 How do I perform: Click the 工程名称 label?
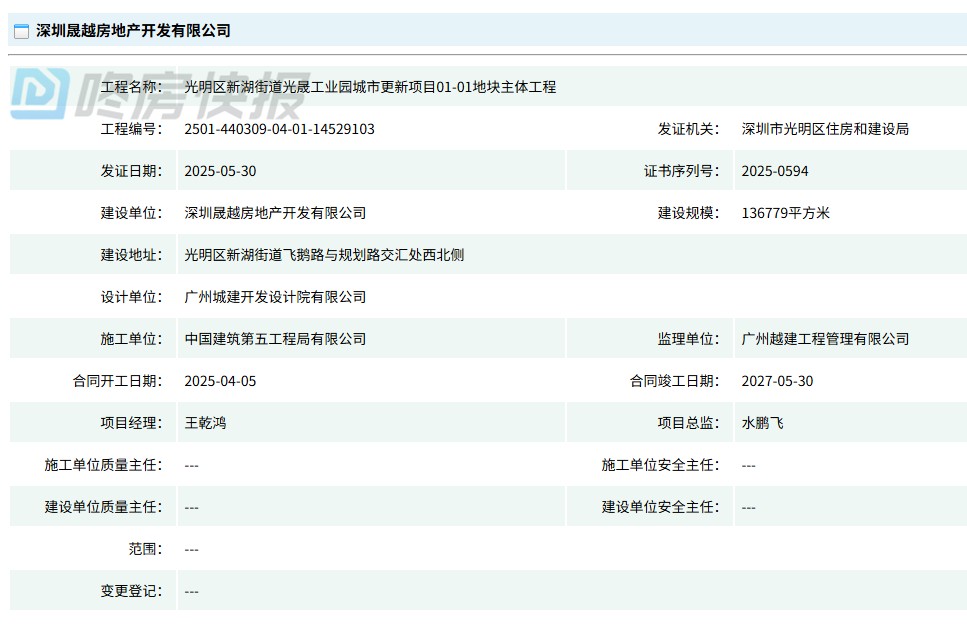[131, 87]
